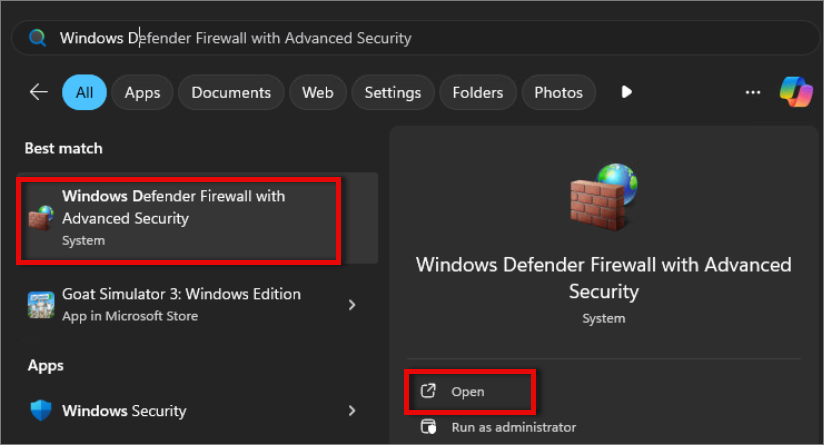Switch to the Apps filter tab

[x=142, y=92]
